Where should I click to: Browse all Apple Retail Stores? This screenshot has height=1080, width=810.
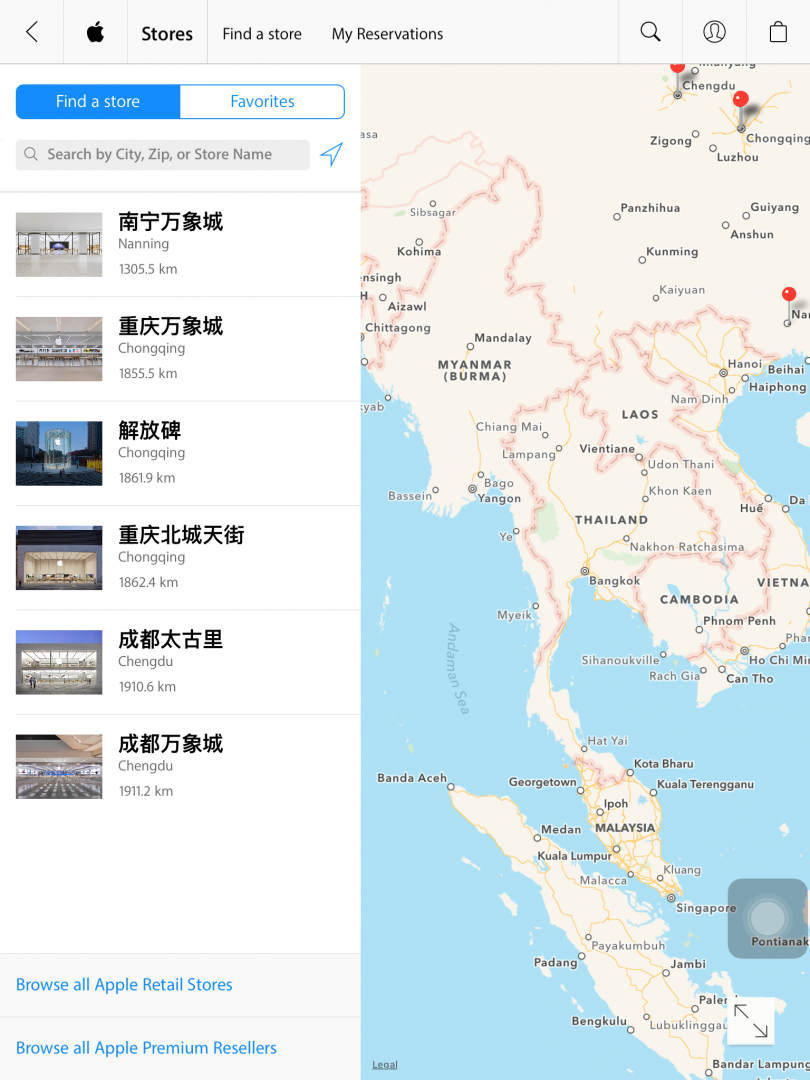pyautogui.click(x=124, y=984)
